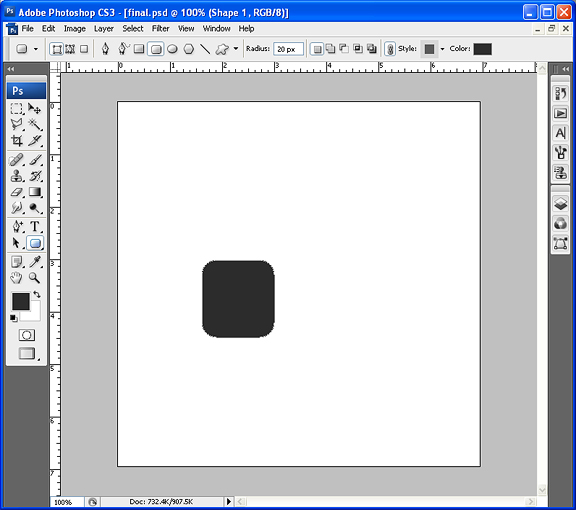Select the Magic Wand tool
This screenshot has width=576, height=510.
35,125
